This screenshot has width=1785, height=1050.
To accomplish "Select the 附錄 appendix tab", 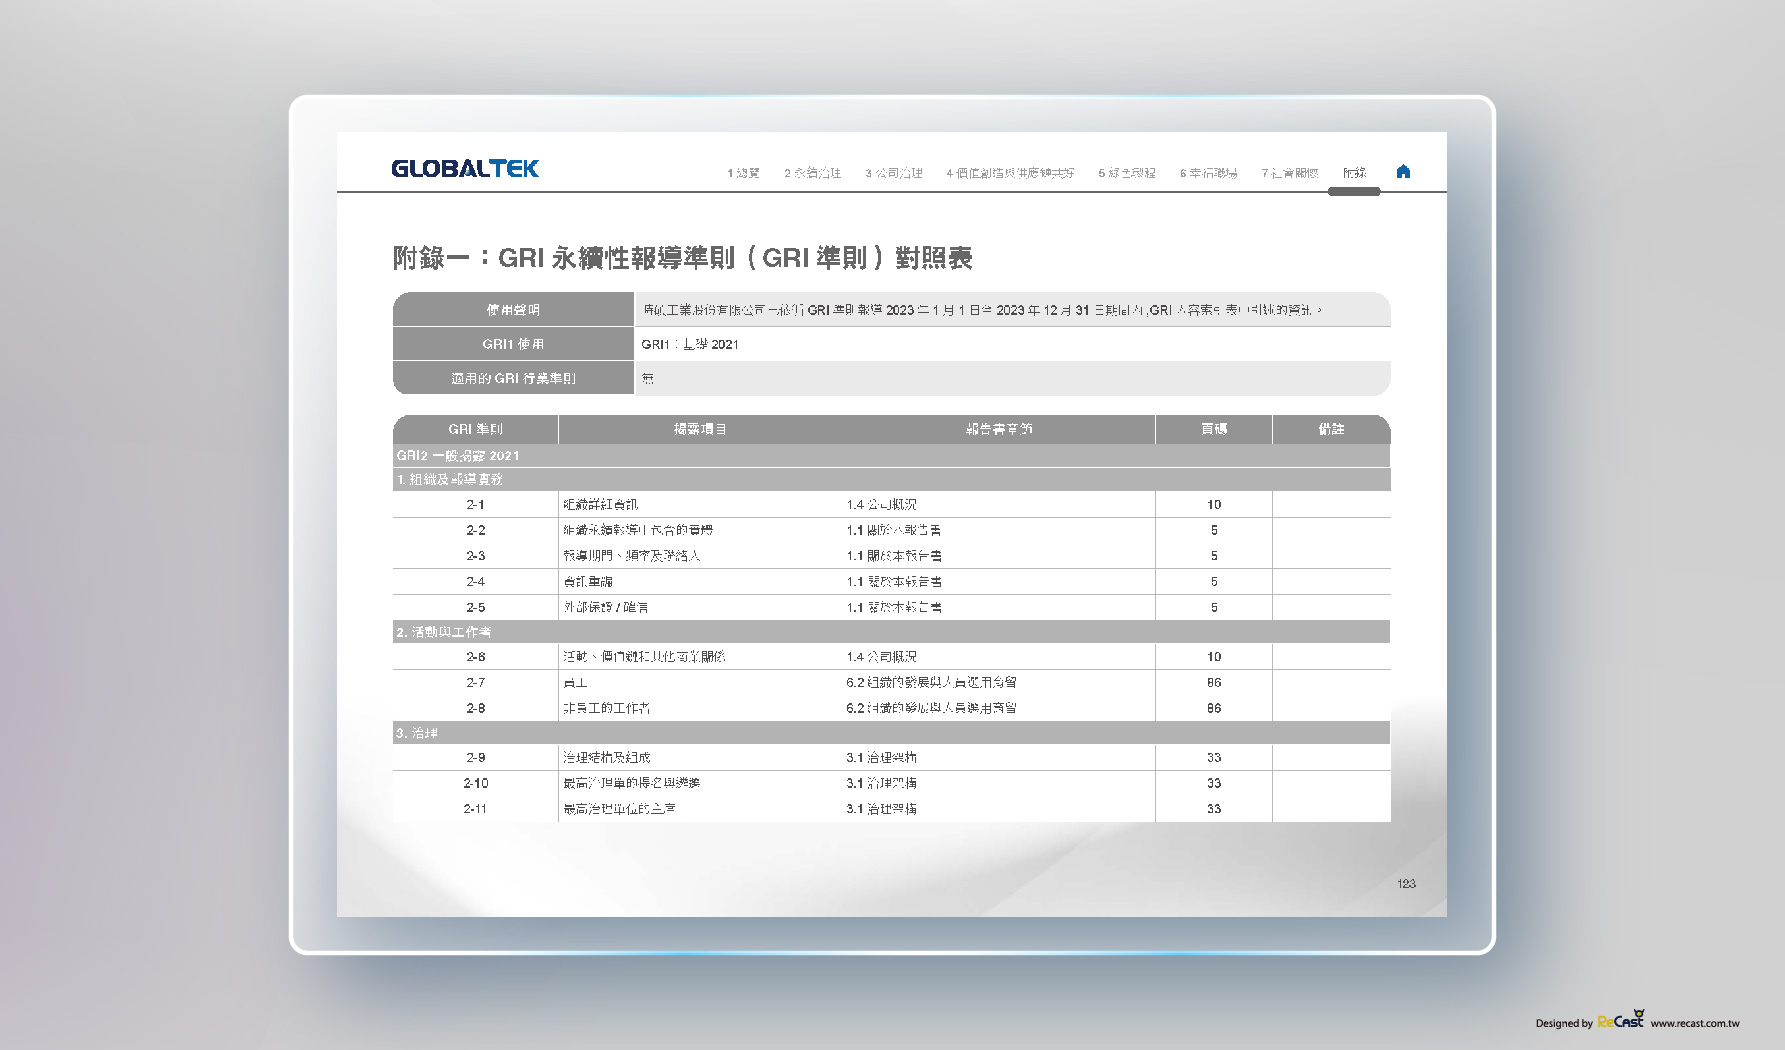I will [x=1354, y=173].
